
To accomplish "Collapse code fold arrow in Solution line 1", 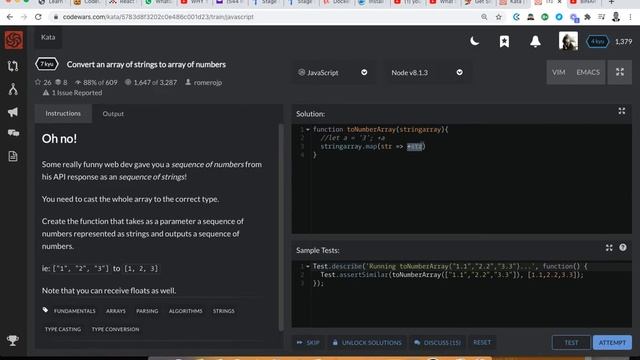I will tap(308, 129).
